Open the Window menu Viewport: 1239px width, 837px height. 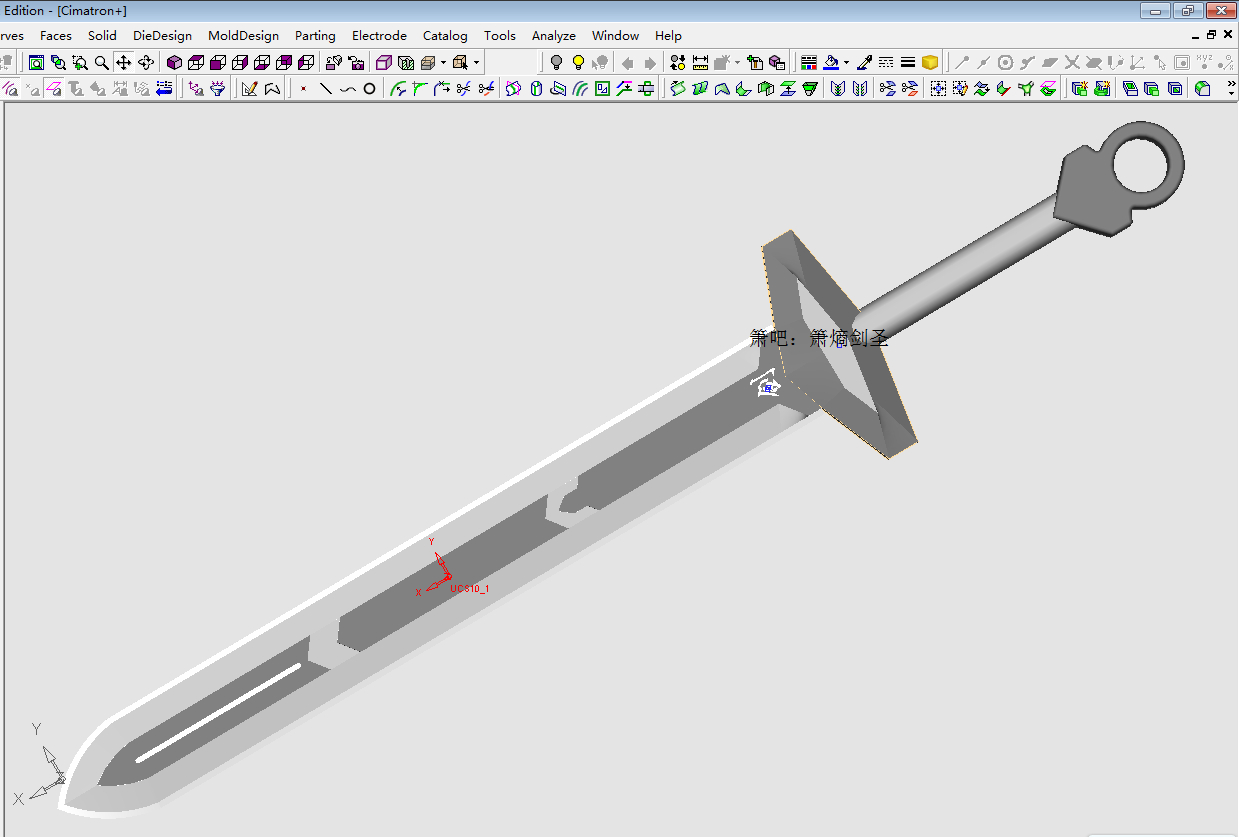(x=615, y=35)
